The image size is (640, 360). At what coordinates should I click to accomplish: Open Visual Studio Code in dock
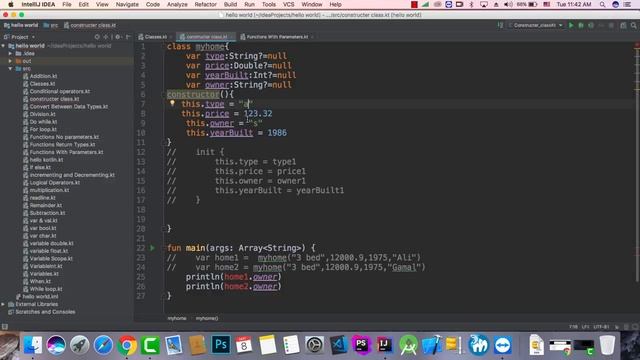tap(338, 345)
